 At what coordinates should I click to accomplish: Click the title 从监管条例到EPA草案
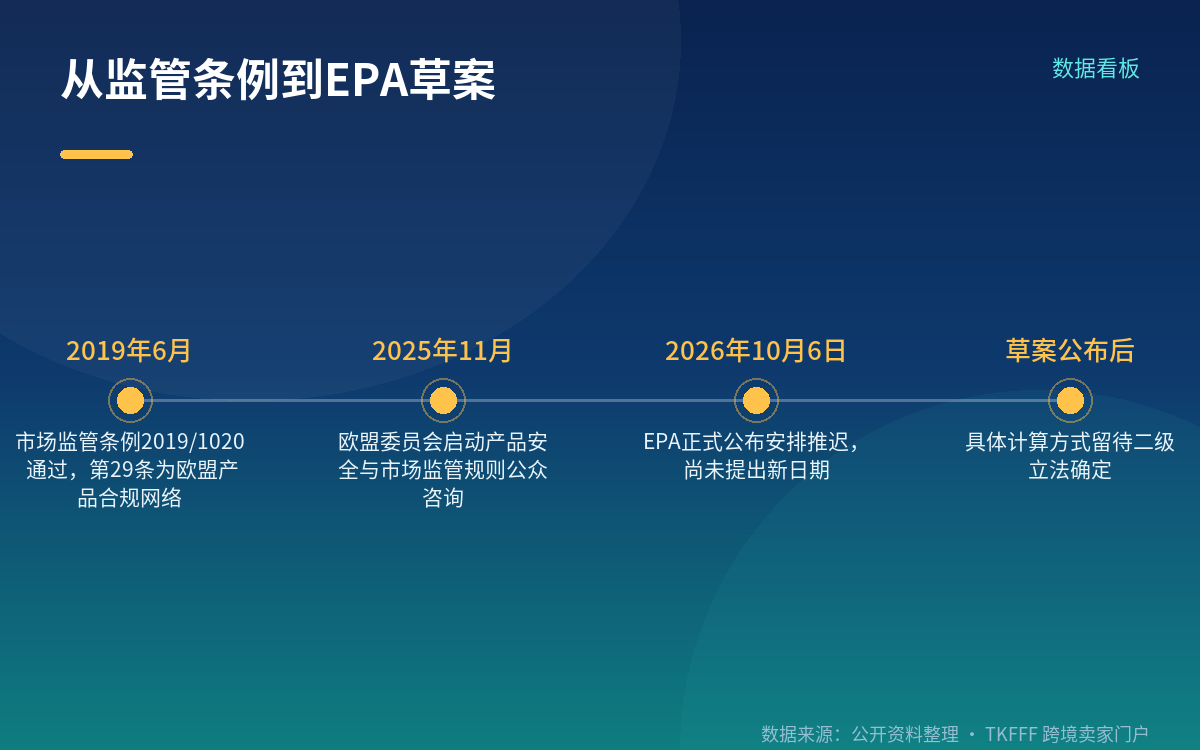278,80
